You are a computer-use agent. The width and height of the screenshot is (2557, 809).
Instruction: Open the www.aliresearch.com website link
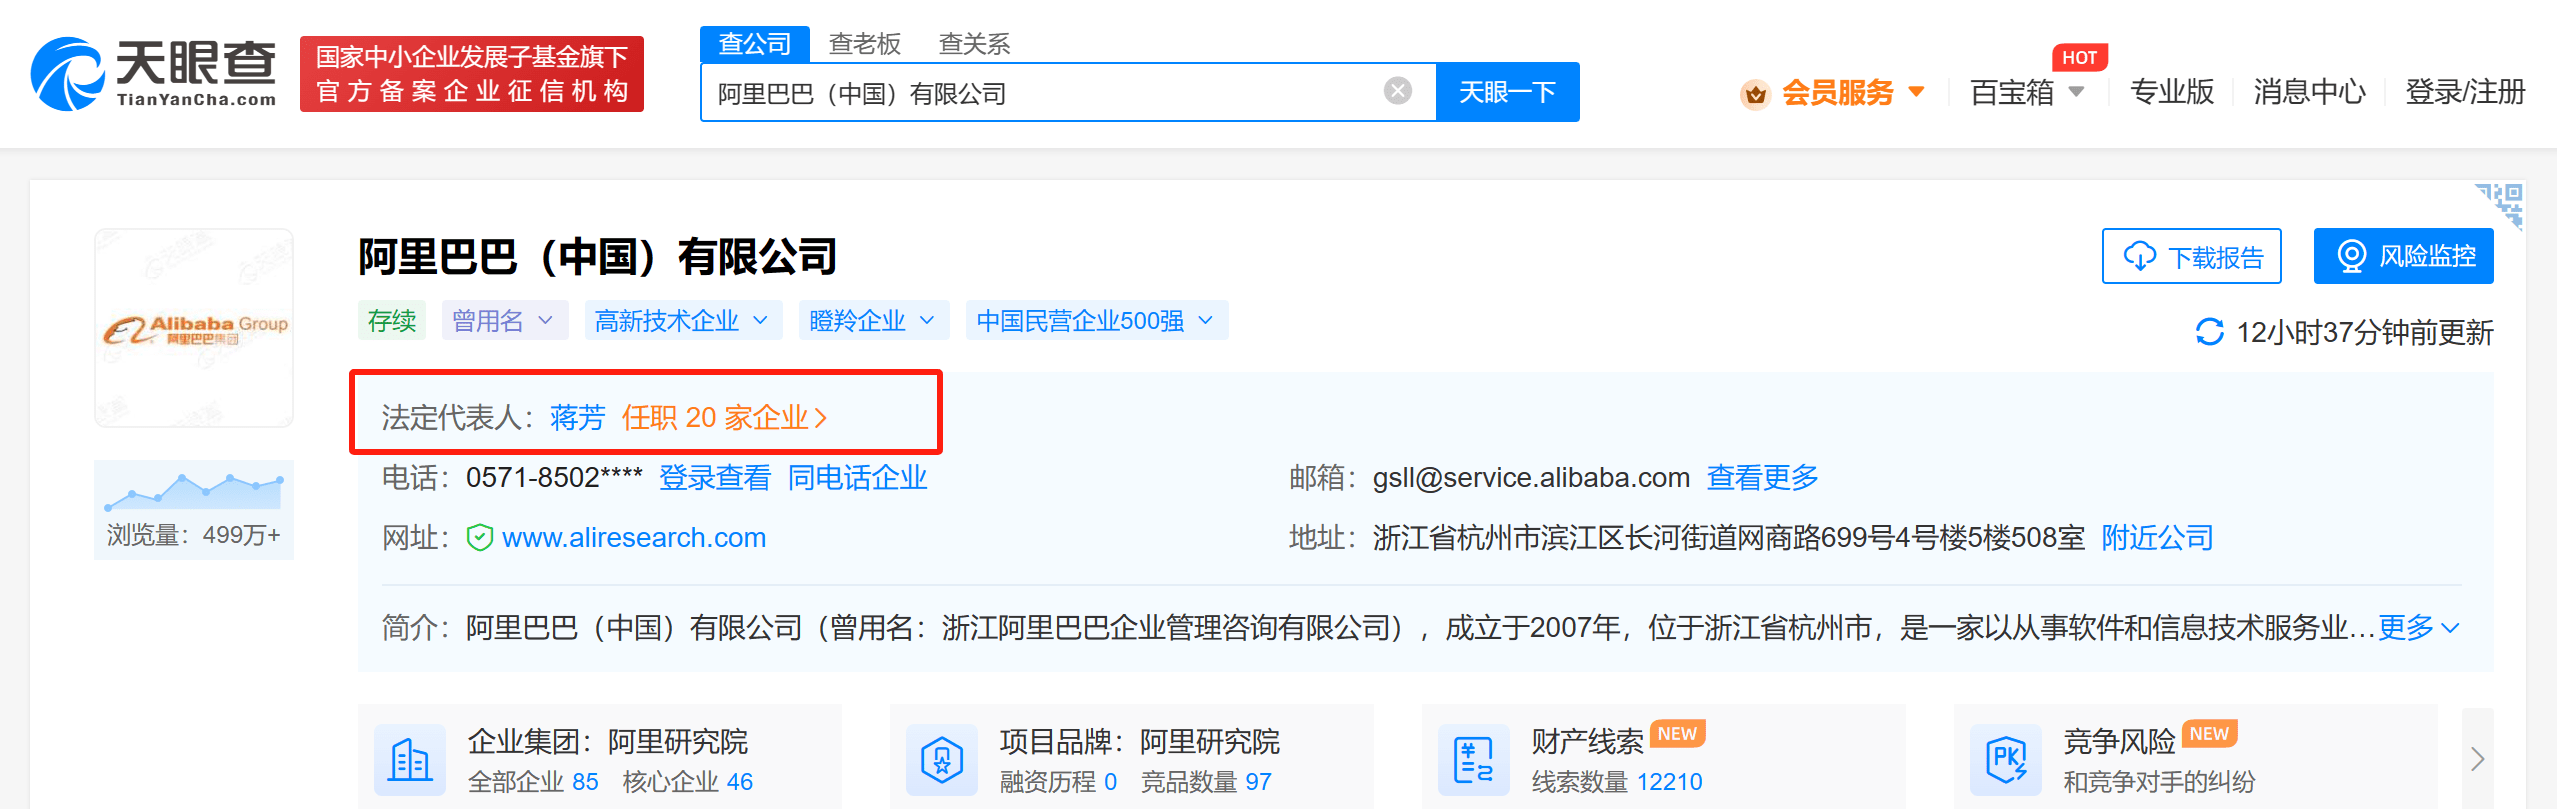(634, 538)
